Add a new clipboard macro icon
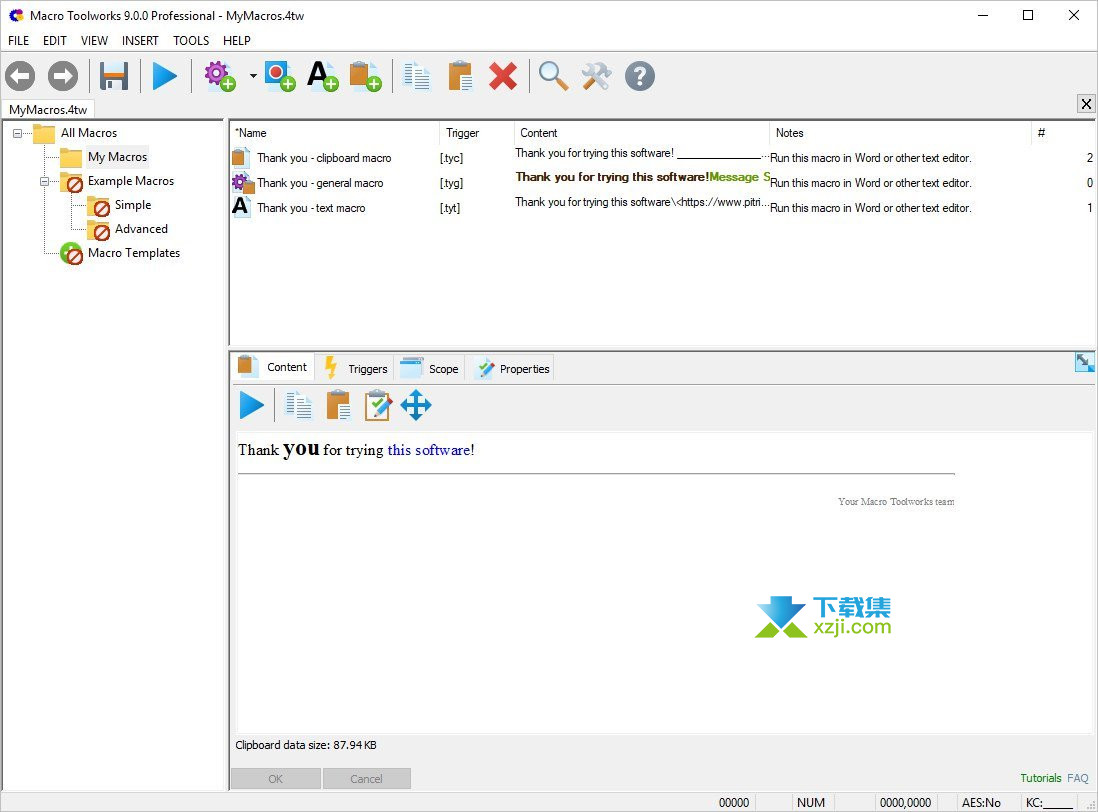 click(366, 76)
